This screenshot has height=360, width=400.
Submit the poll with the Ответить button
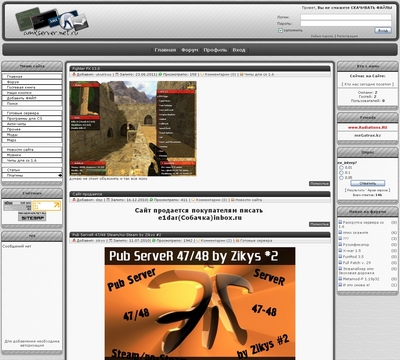[368, 183]
